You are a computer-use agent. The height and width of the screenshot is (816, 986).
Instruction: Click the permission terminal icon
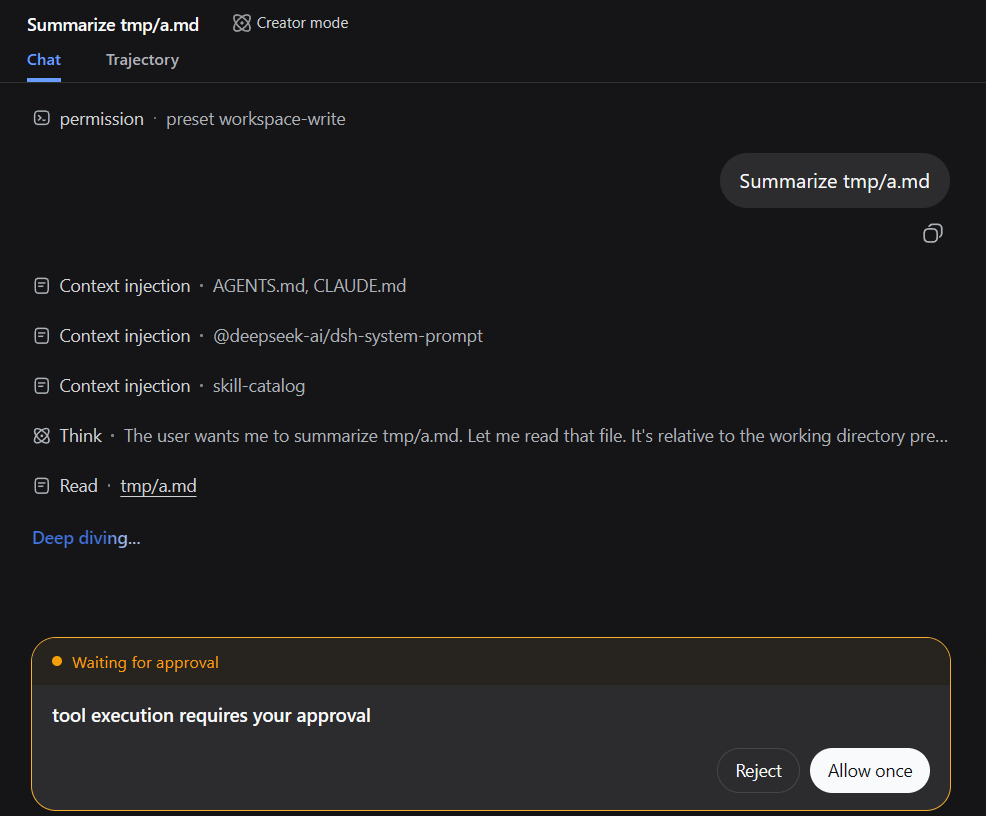point(42,118)
